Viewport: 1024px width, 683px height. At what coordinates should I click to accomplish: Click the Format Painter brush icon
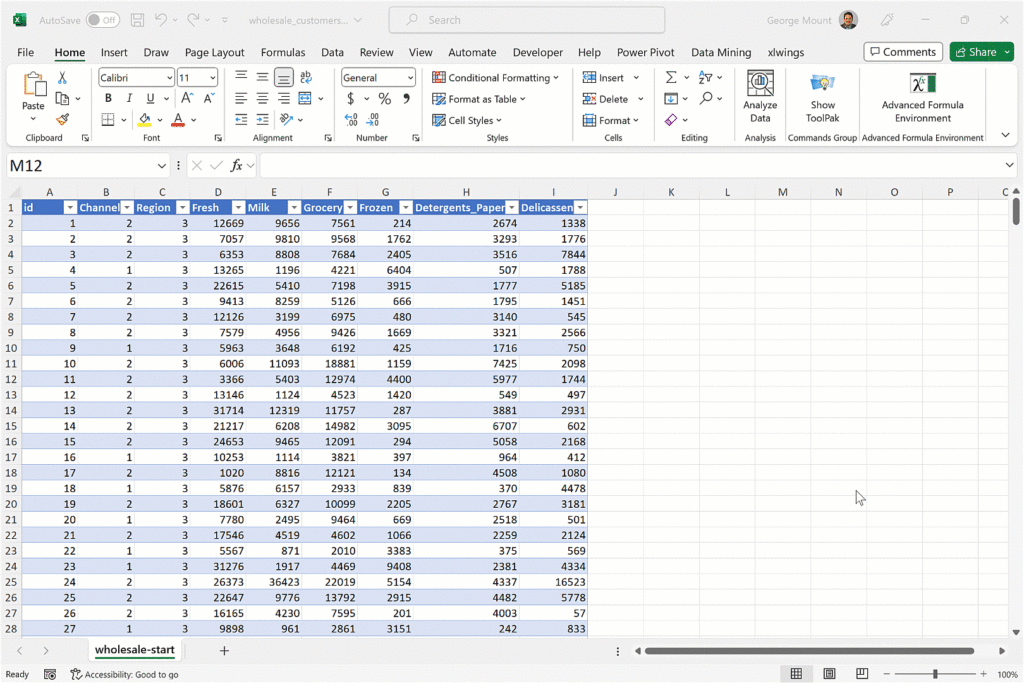click(x=62, y=120)
